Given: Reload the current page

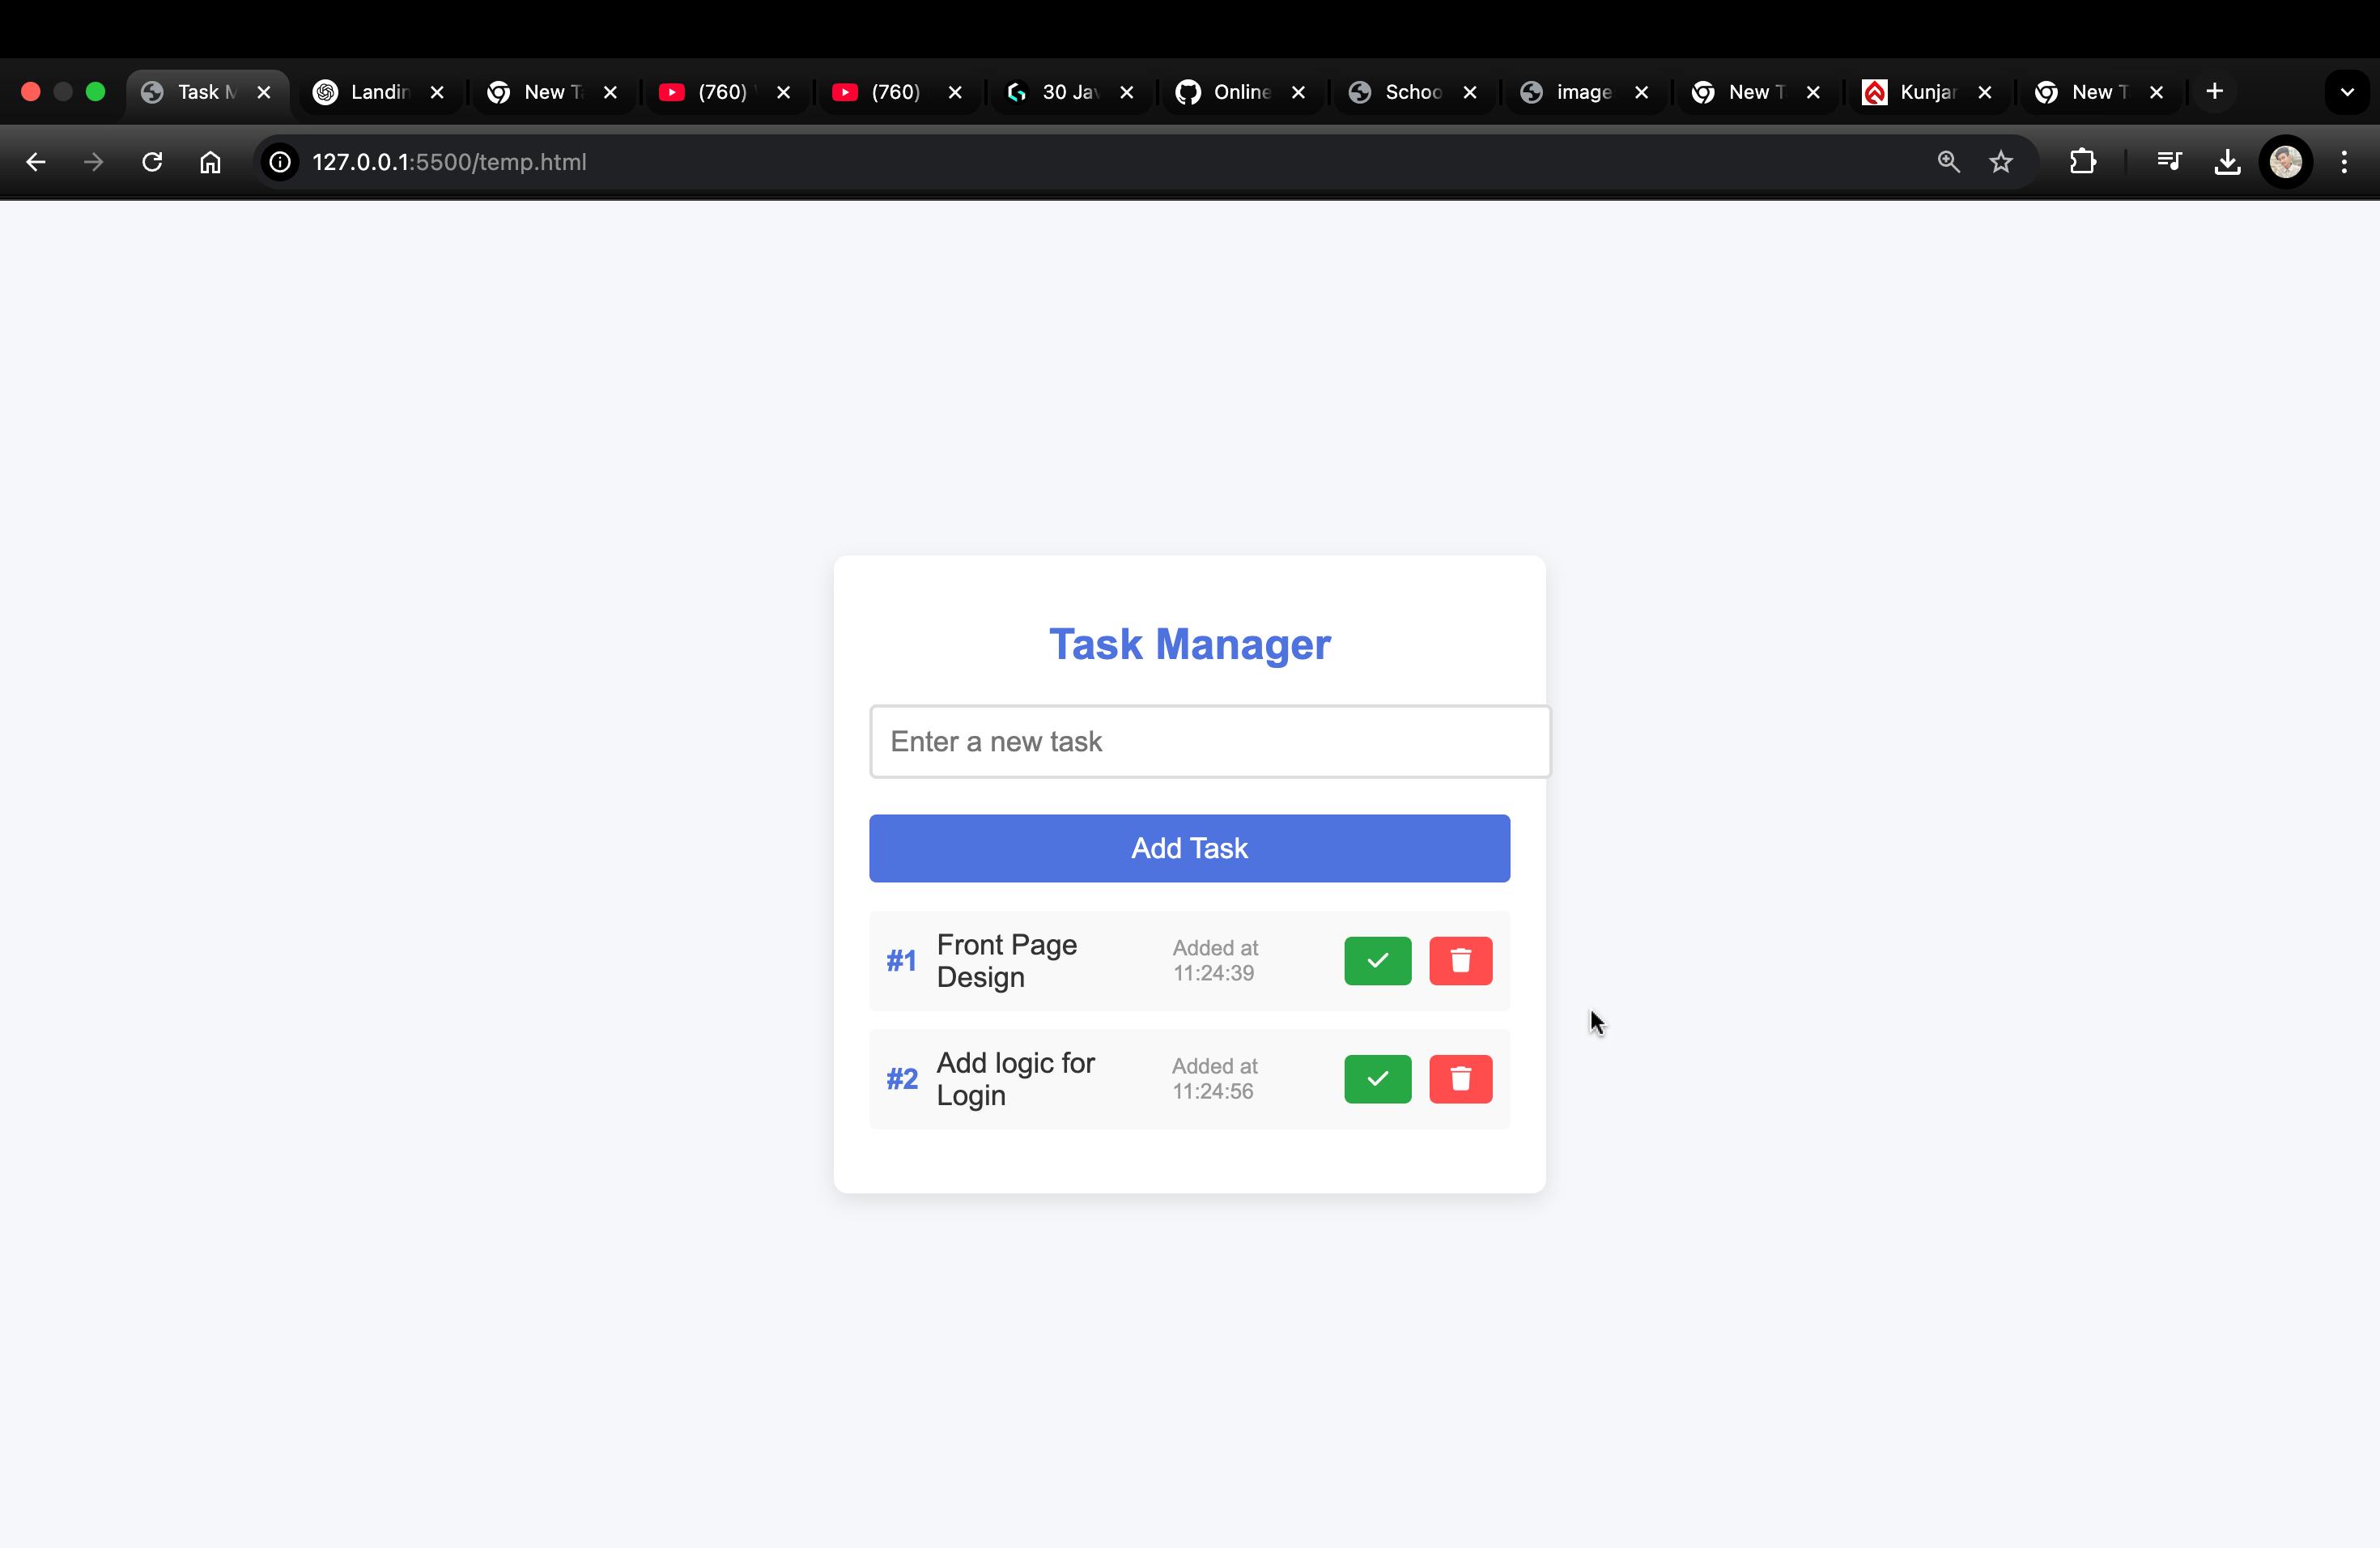Looking at the screenshot, I should pyautogui.click(x=152, y=161).
